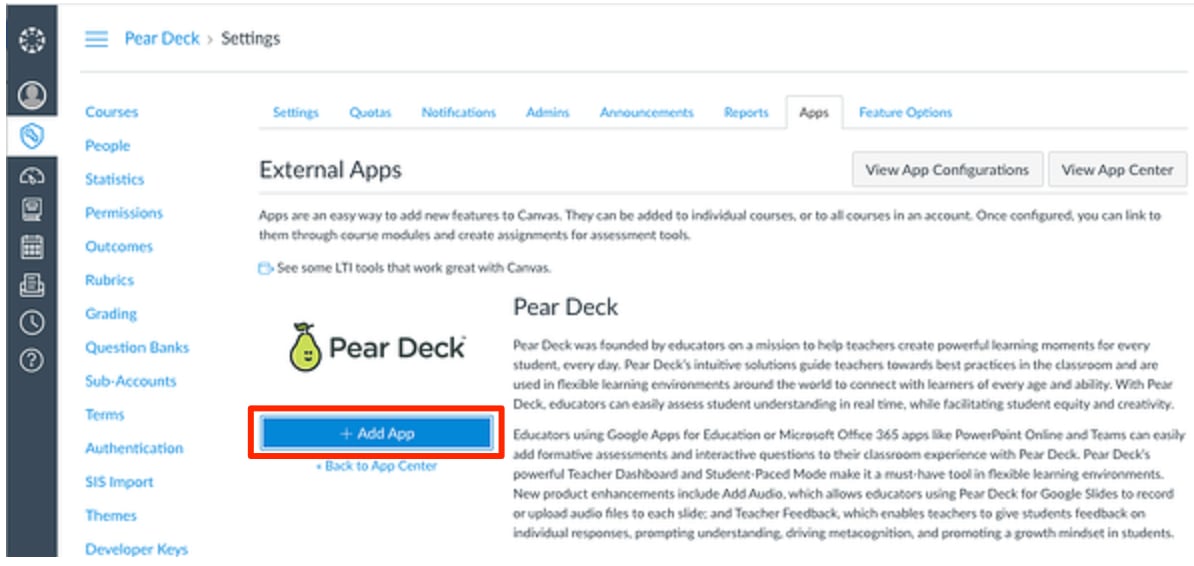The height and width of the screenshot is (566, 1194).
Task: Go Back to App Center link
Action: pyautogui.click(x=376, y=465)
